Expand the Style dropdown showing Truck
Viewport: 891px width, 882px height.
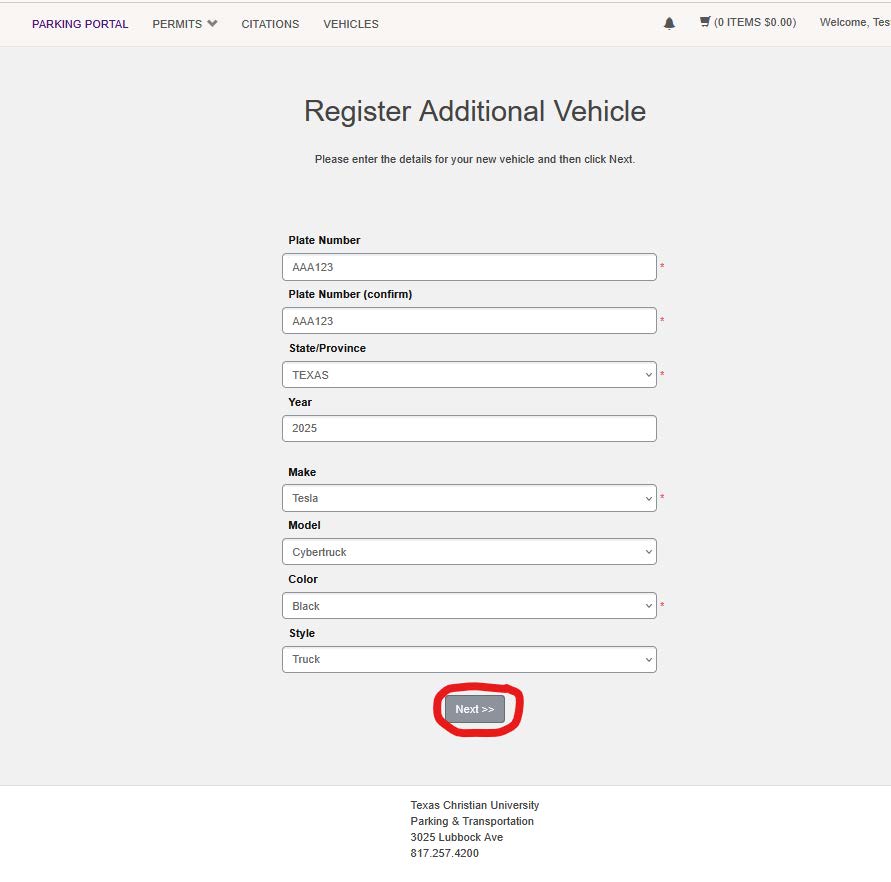pos(469,659)
